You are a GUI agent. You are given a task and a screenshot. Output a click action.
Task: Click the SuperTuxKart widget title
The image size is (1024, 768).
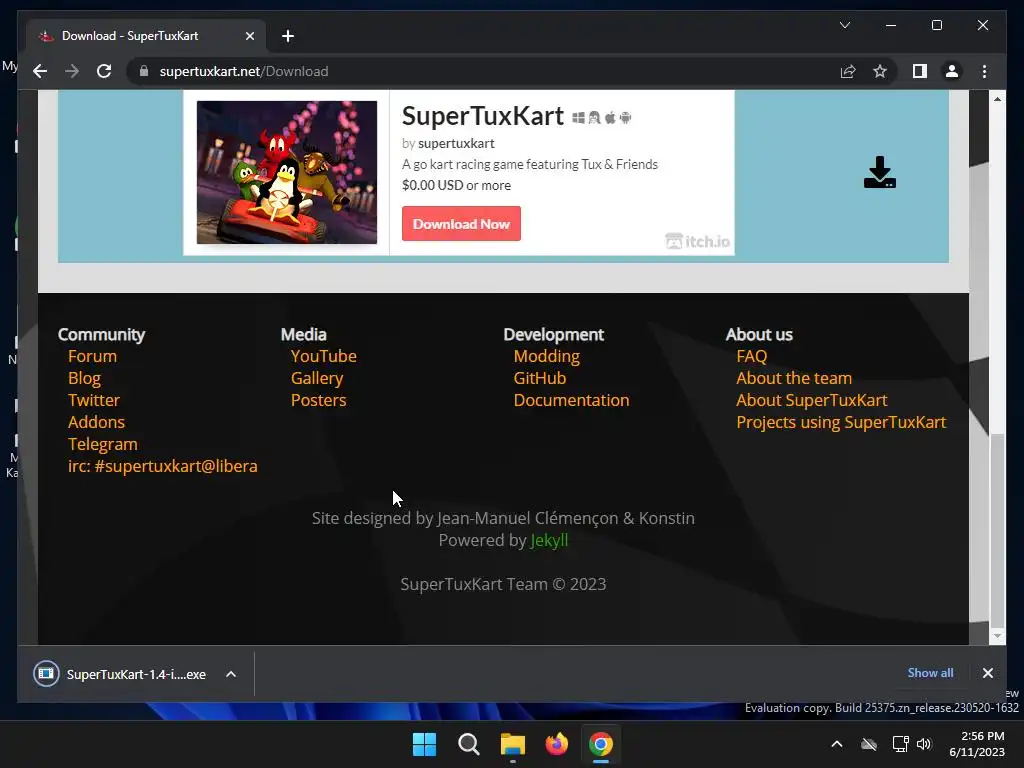point(483,116)
